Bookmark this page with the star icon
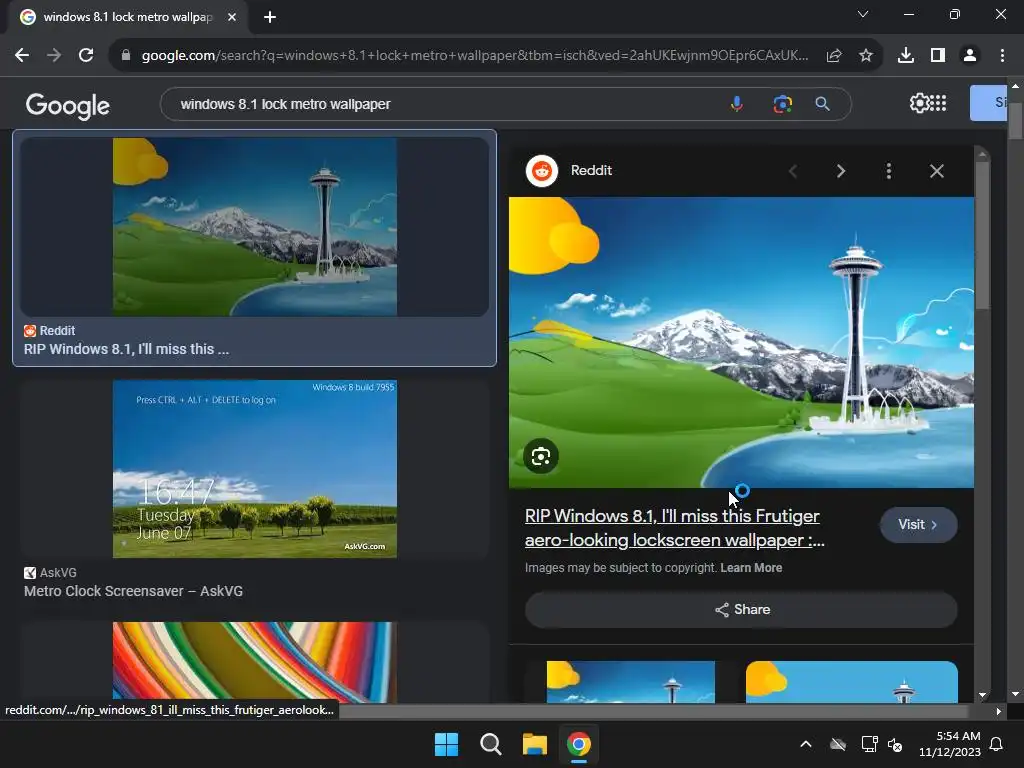The height and width of the screenshot is (768, 1024). tap(866, 56)
